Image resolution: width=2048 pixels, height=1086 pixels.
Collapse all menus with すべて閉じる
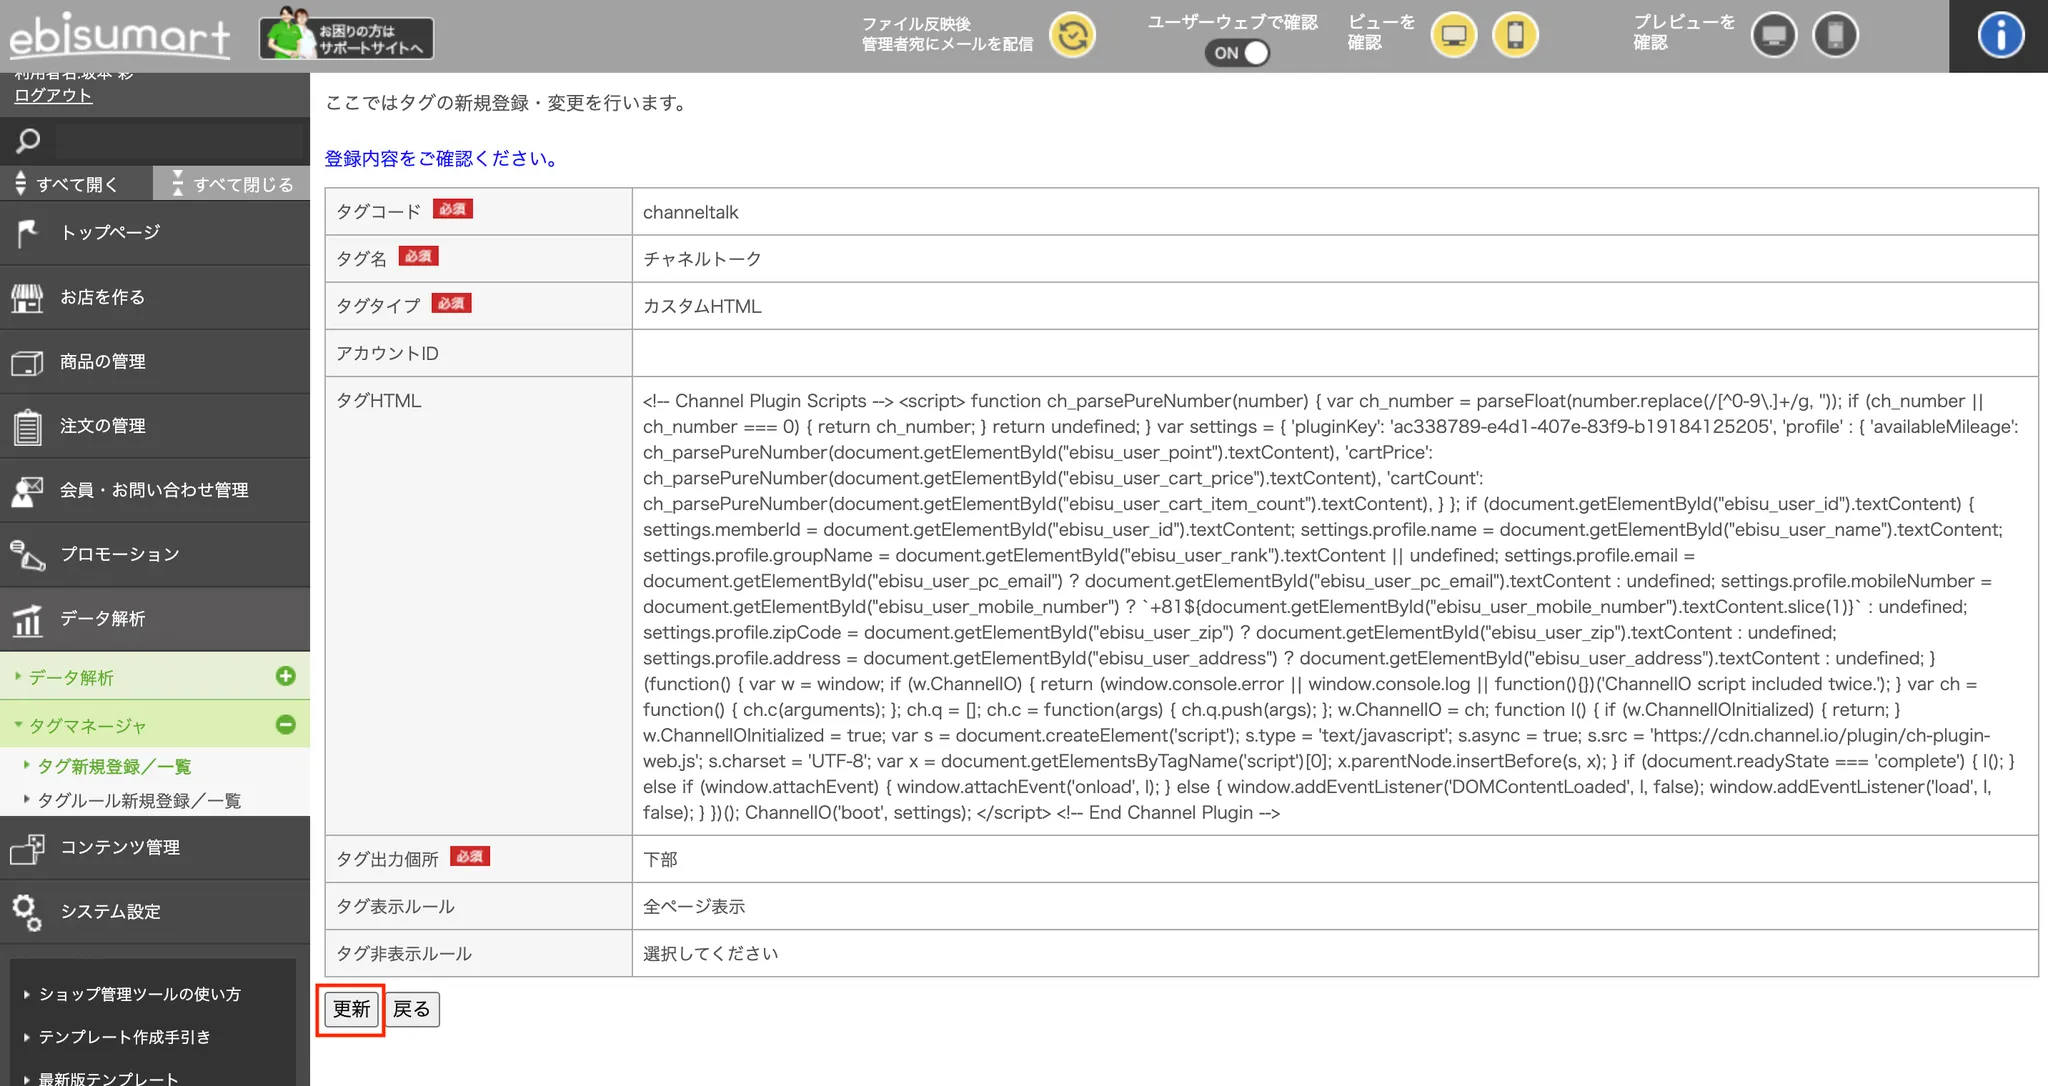coord(232,184)
